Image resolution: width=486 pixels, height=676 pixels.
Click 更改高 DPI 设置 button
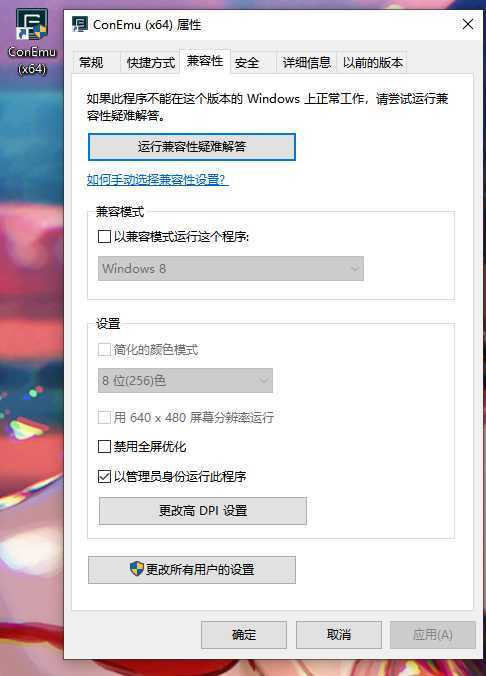tap(203, 511)
